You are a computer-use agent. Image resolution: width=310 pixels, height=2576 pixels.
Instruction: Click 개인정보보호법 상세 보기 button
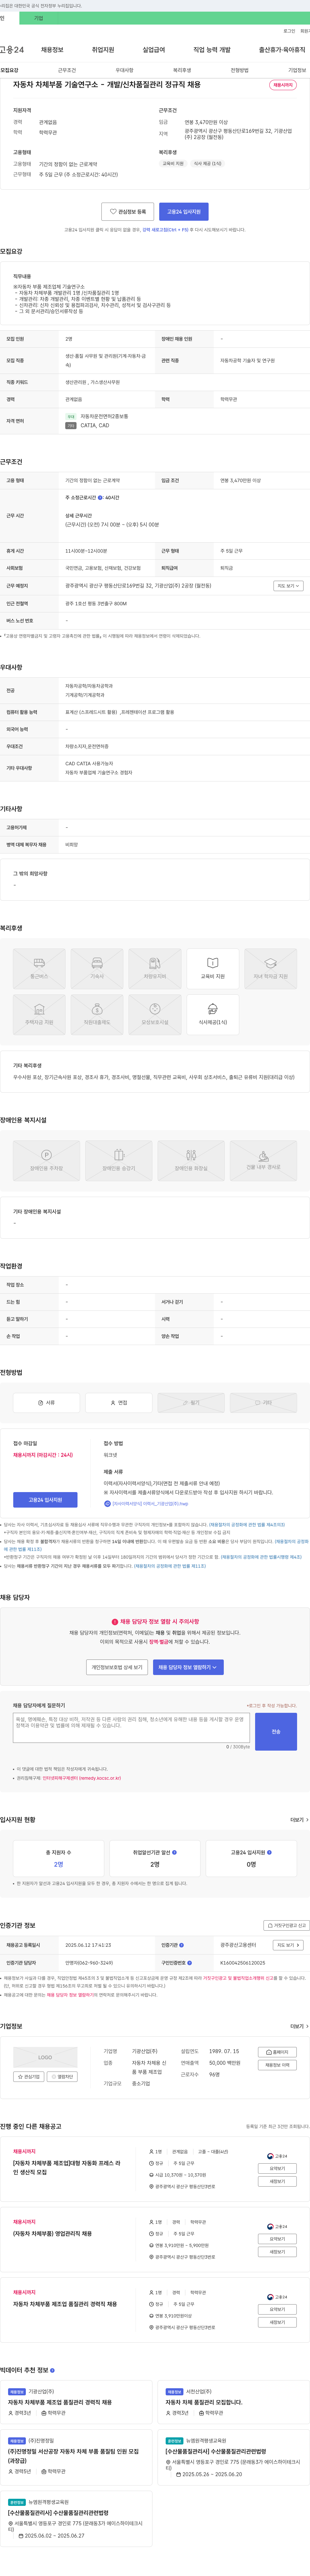coord(117,1667)
